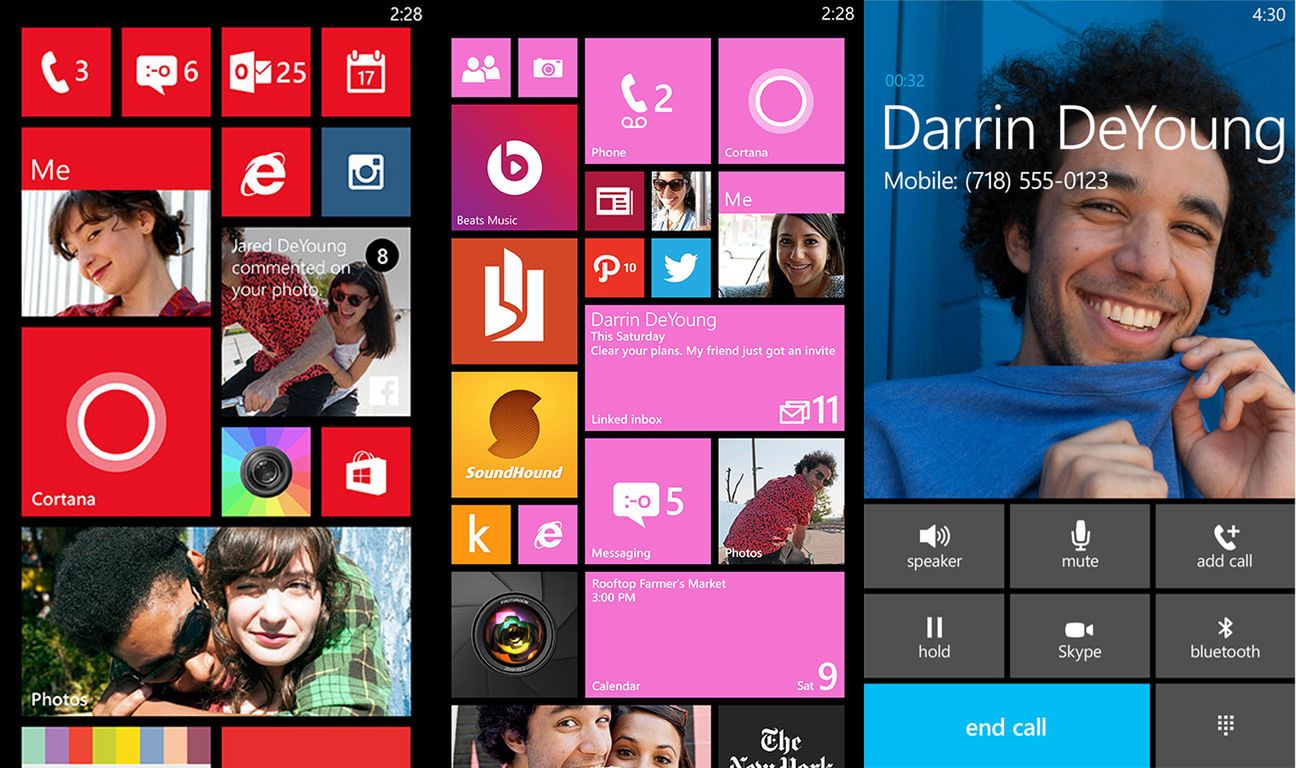The image size is (1296, 768).
Task: Open the rainbow camera app tile
Action: [266, 472]
